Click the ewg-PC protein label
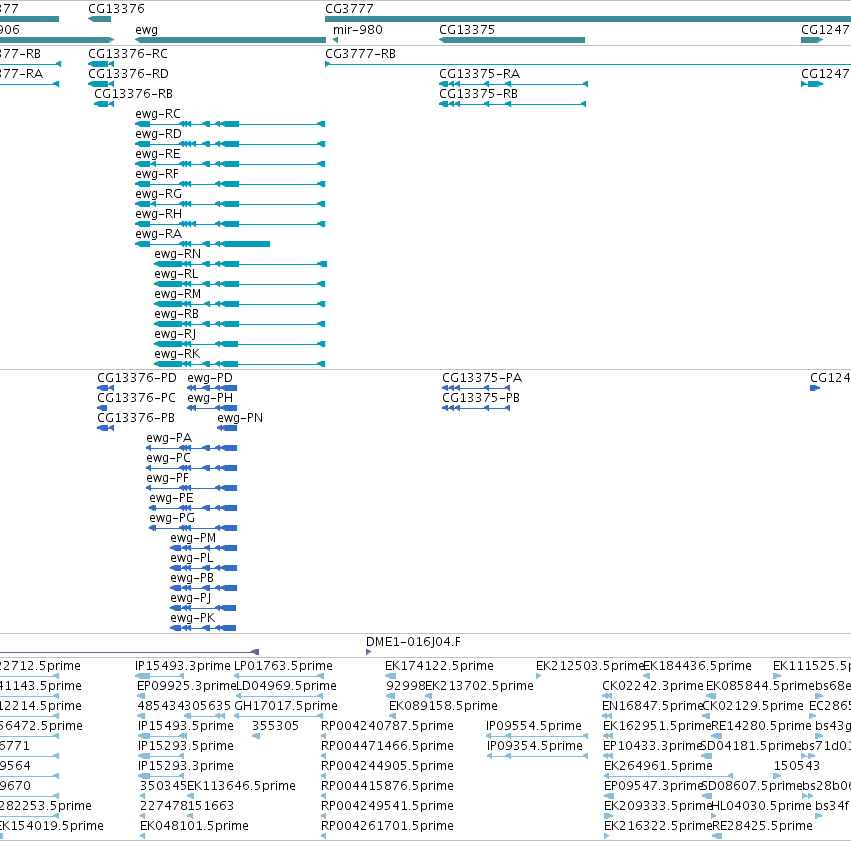Image resolution: width=851 pixels, height=841 pixels. (x=168, y=458)
